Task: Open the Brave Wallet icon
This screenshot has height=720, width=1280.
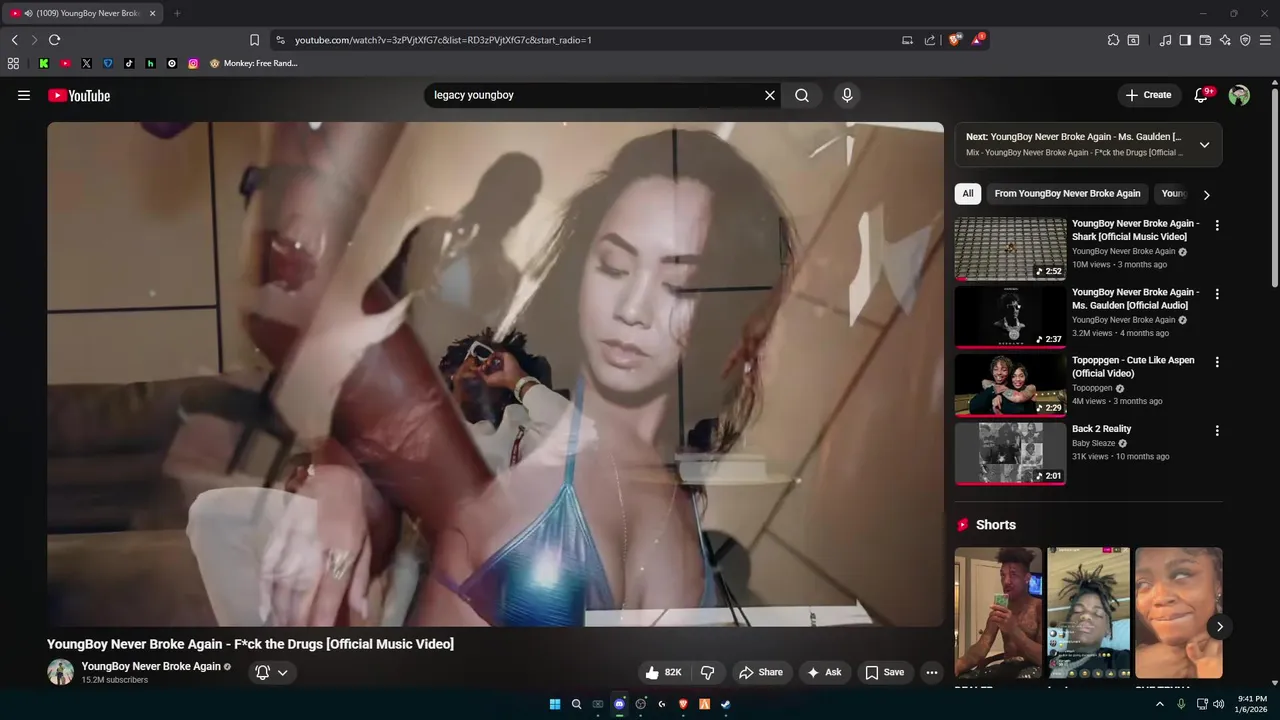Action: pos(1205,40)
